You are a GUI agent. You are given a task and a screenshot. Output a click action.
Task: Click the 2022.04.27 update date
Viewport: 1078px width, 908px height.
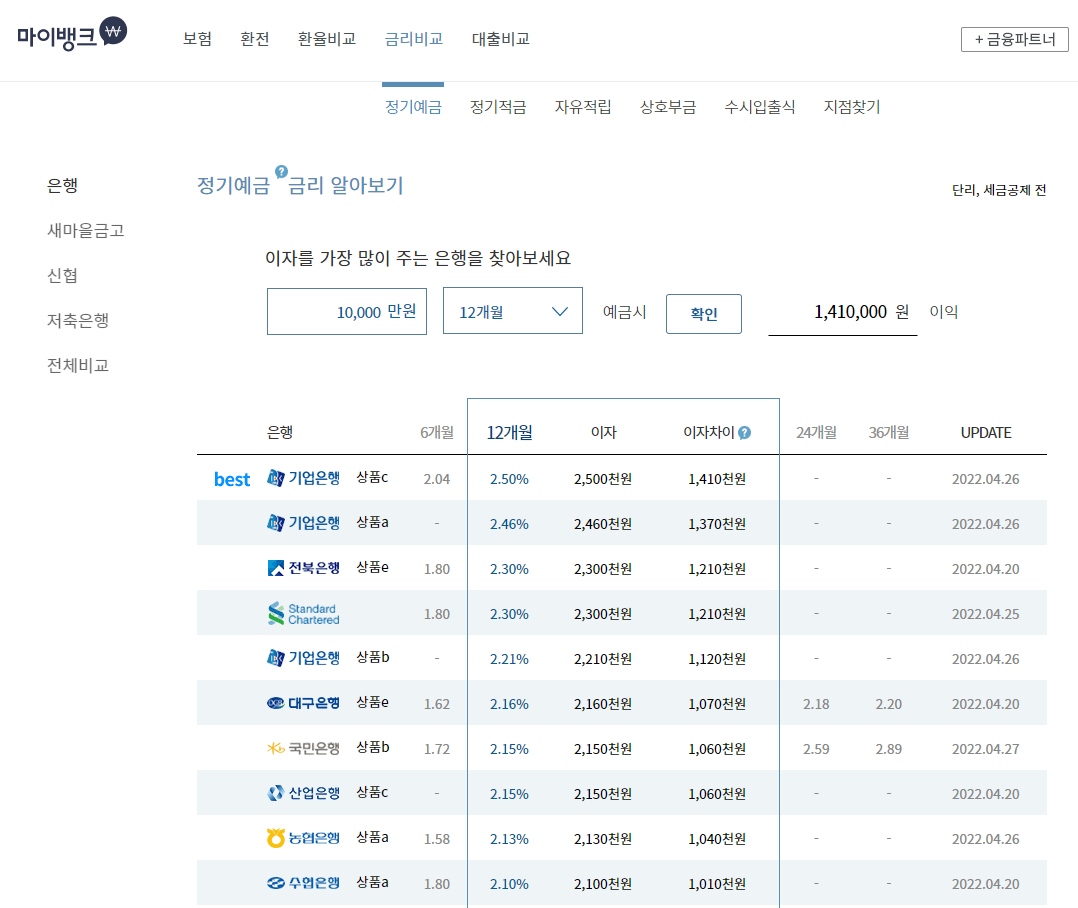click(985, 749)
